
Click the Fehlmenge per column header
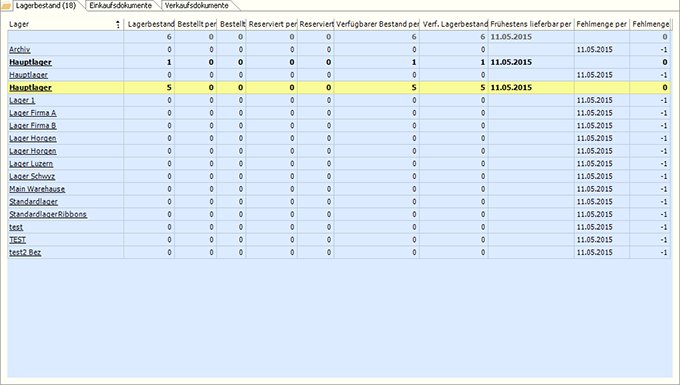(x=602, y=24)
